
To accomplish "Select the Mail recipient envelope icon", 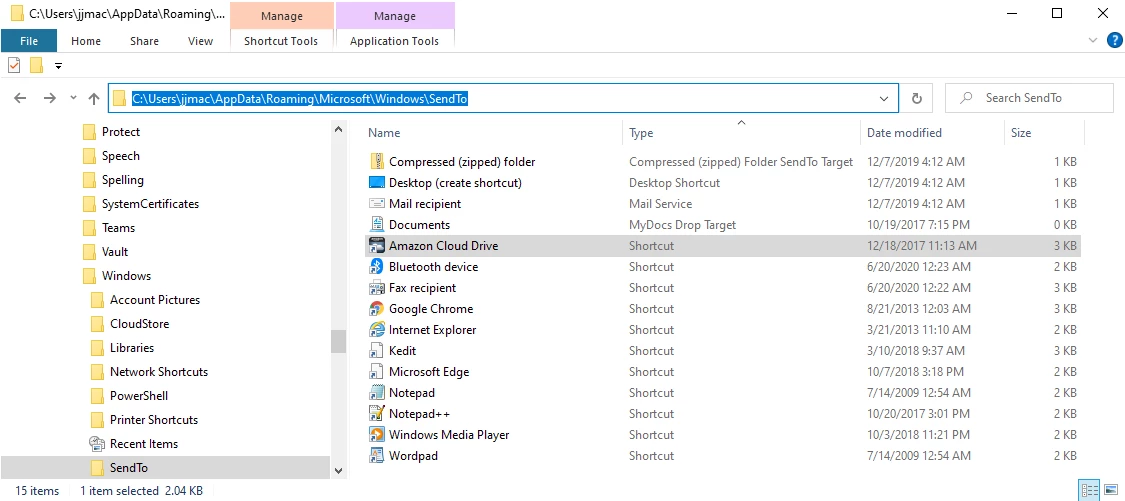I will click(377, 204).
